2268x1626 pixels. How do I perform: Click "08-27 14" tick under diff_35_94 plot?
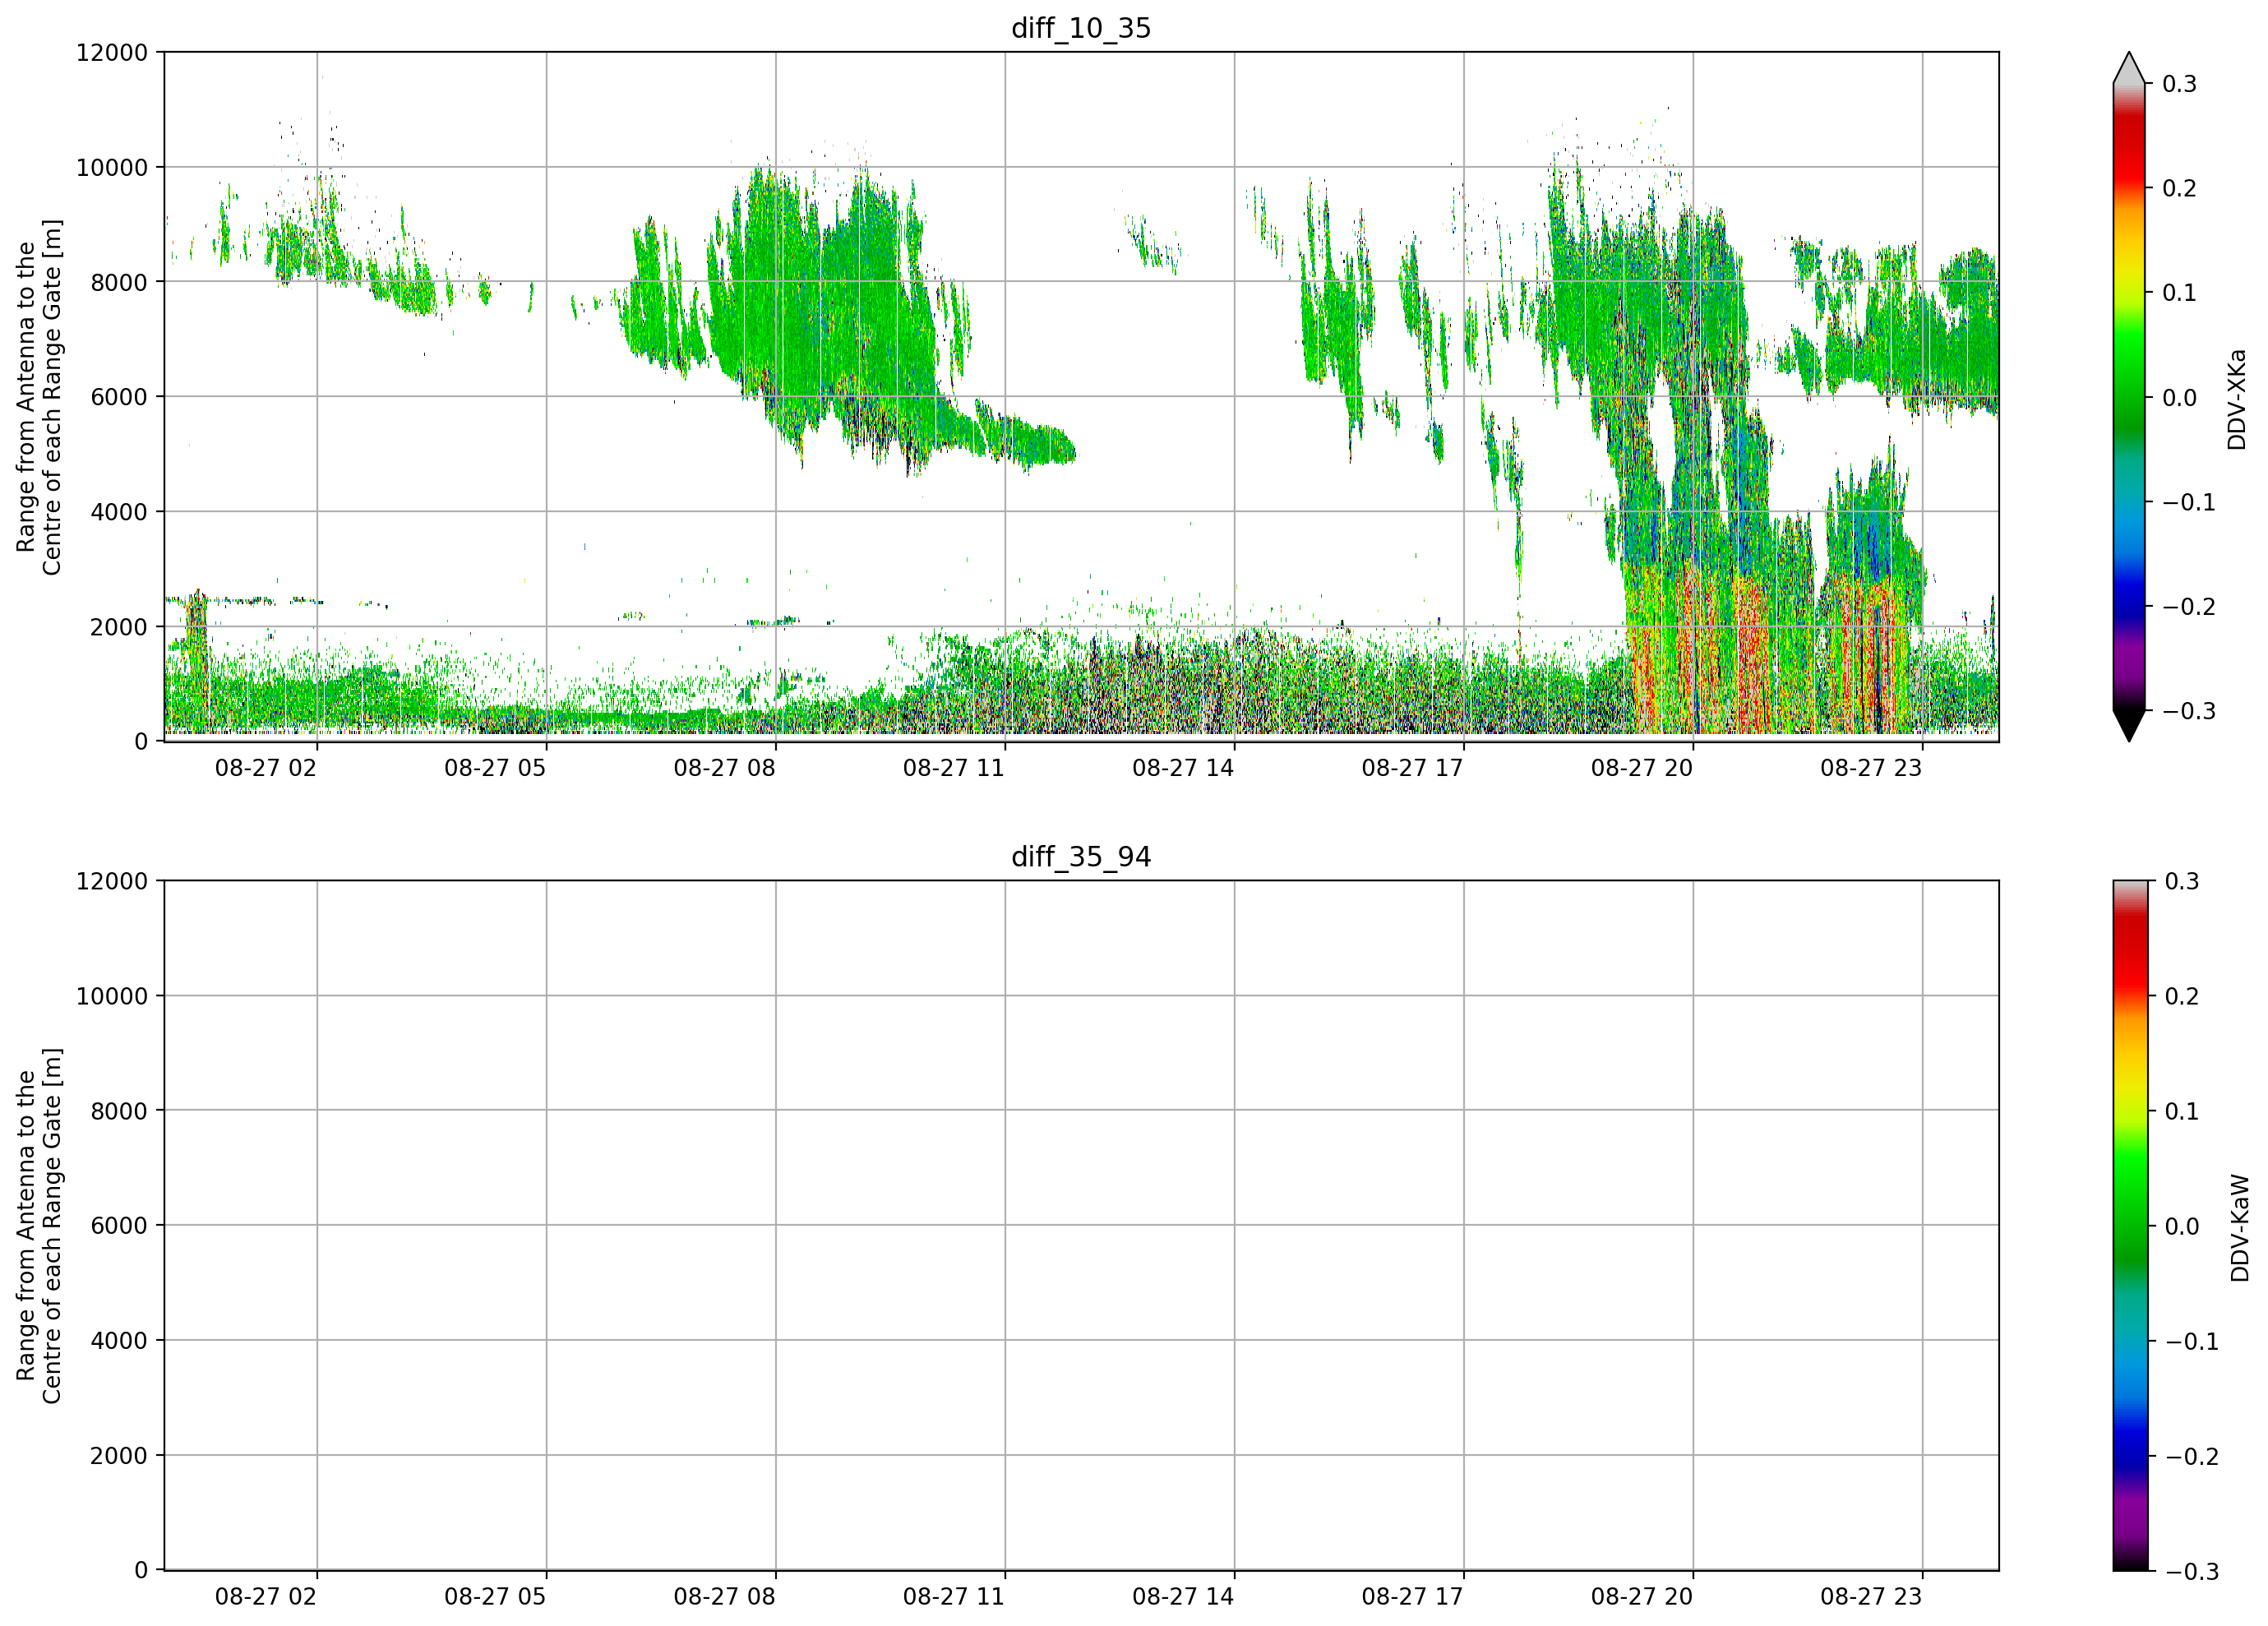(x=1183, y=1597)
